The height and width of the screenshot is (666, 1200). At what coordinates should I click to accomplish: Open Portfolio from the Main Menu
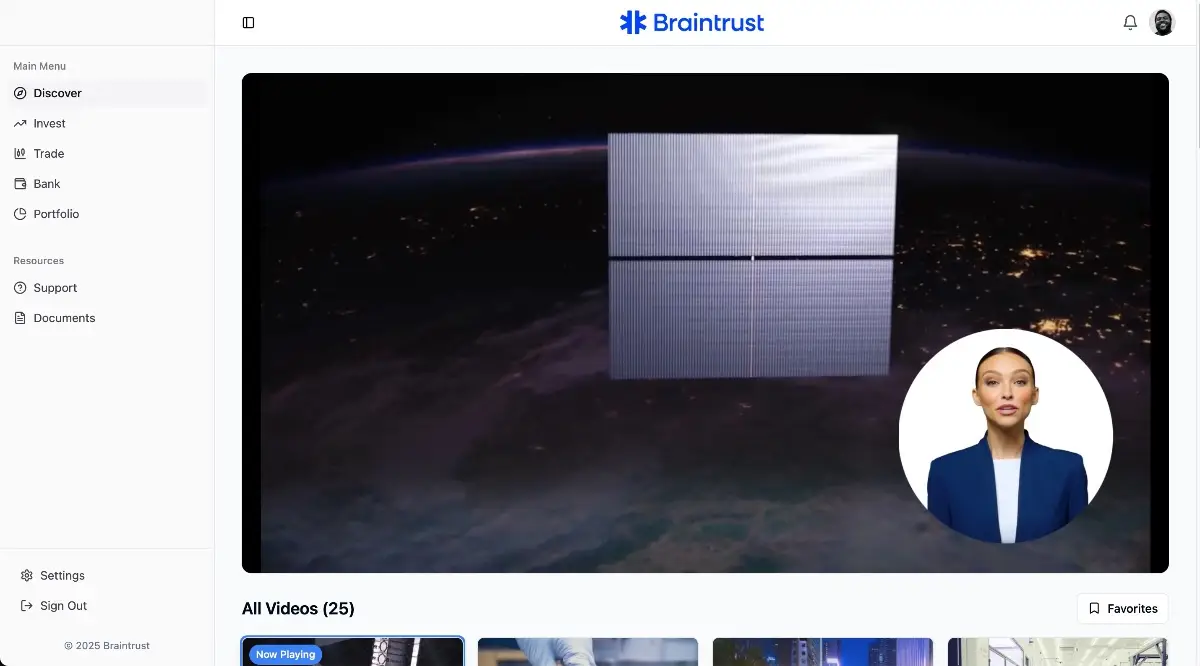[x=57, y=213]
